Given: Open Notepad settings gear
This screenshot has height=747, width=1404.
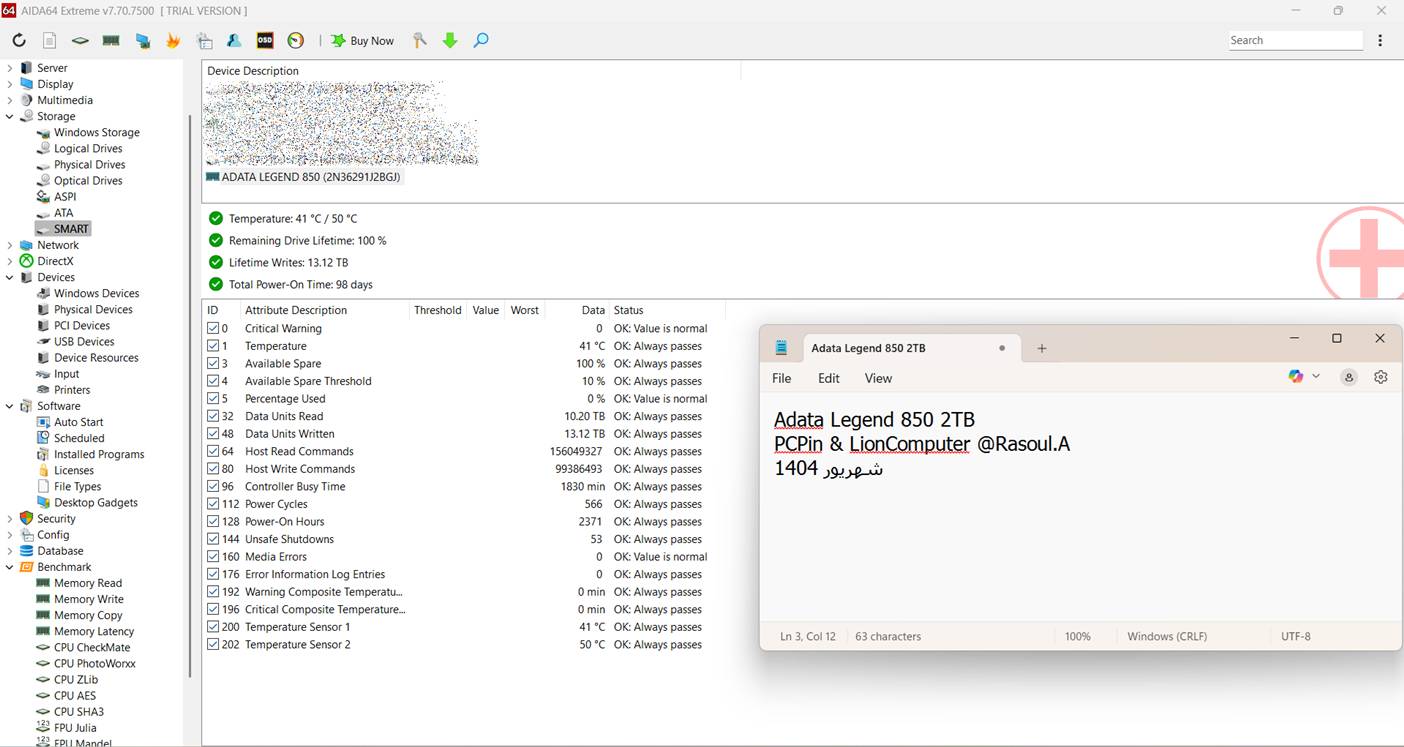Looking at the screenshot, I should point(1381,377).
